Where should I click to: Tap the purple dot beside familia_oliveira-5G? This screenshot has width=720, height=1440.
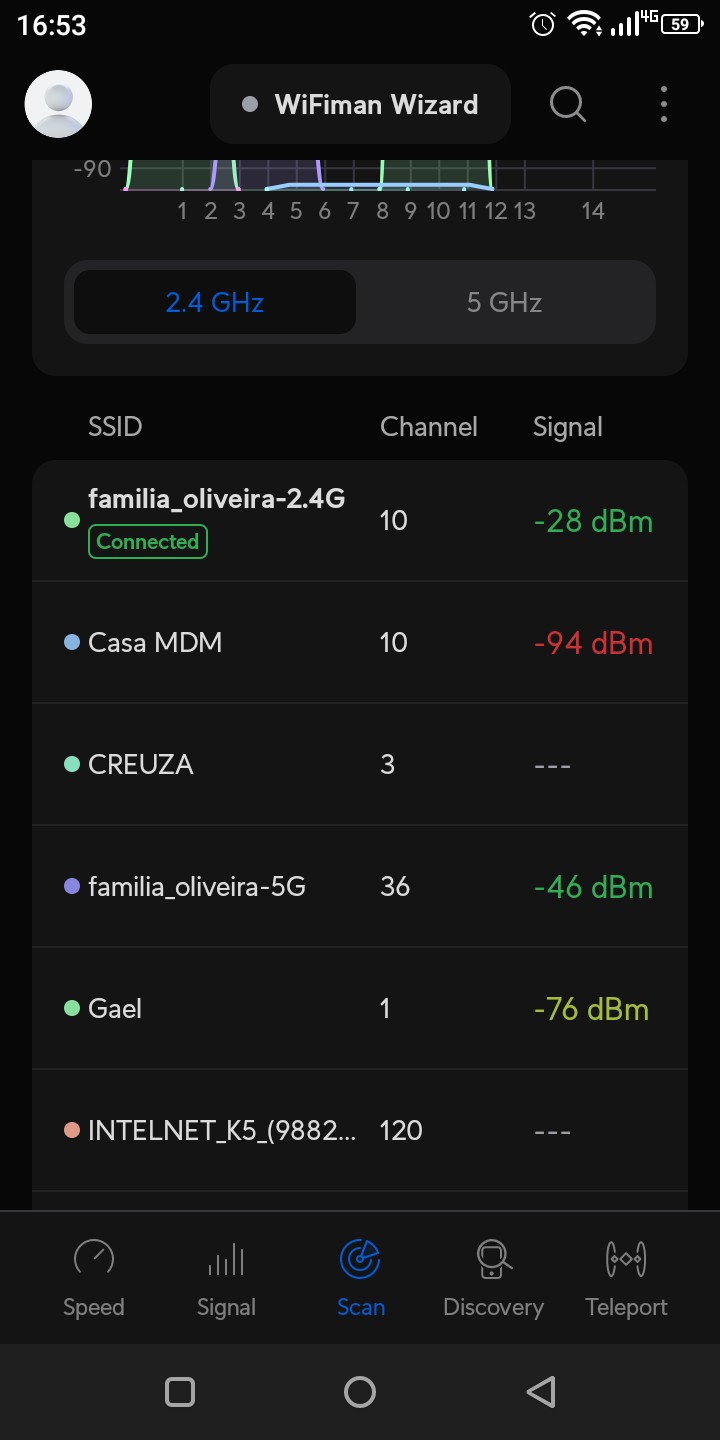point(72,886)
